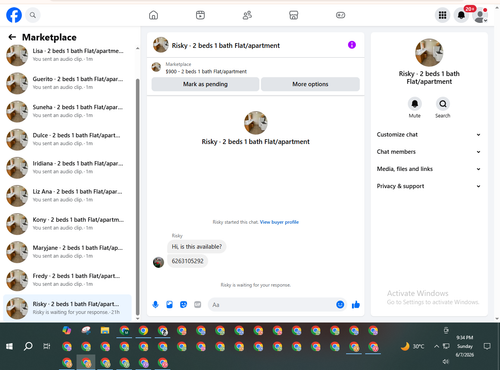Open the Iridiana conversation
Viewport: 500px width, 370px height.
(x=67, y=167)
